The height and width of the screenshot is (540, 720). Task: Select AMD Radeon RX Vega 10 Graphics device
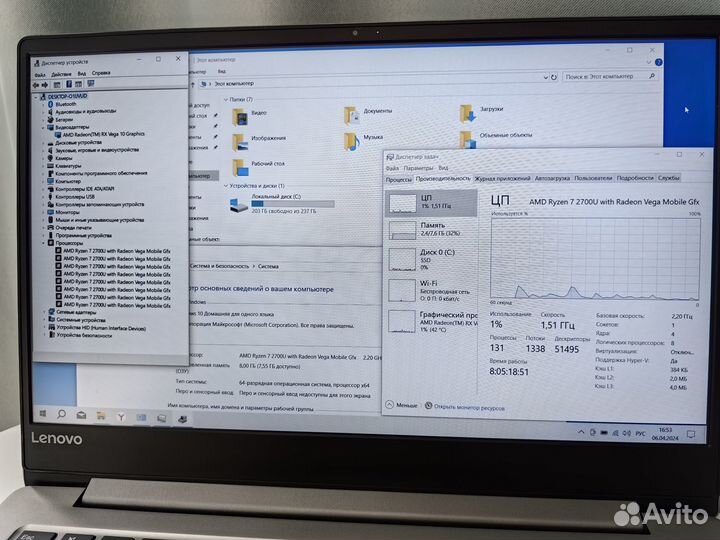tap(103, 134)
